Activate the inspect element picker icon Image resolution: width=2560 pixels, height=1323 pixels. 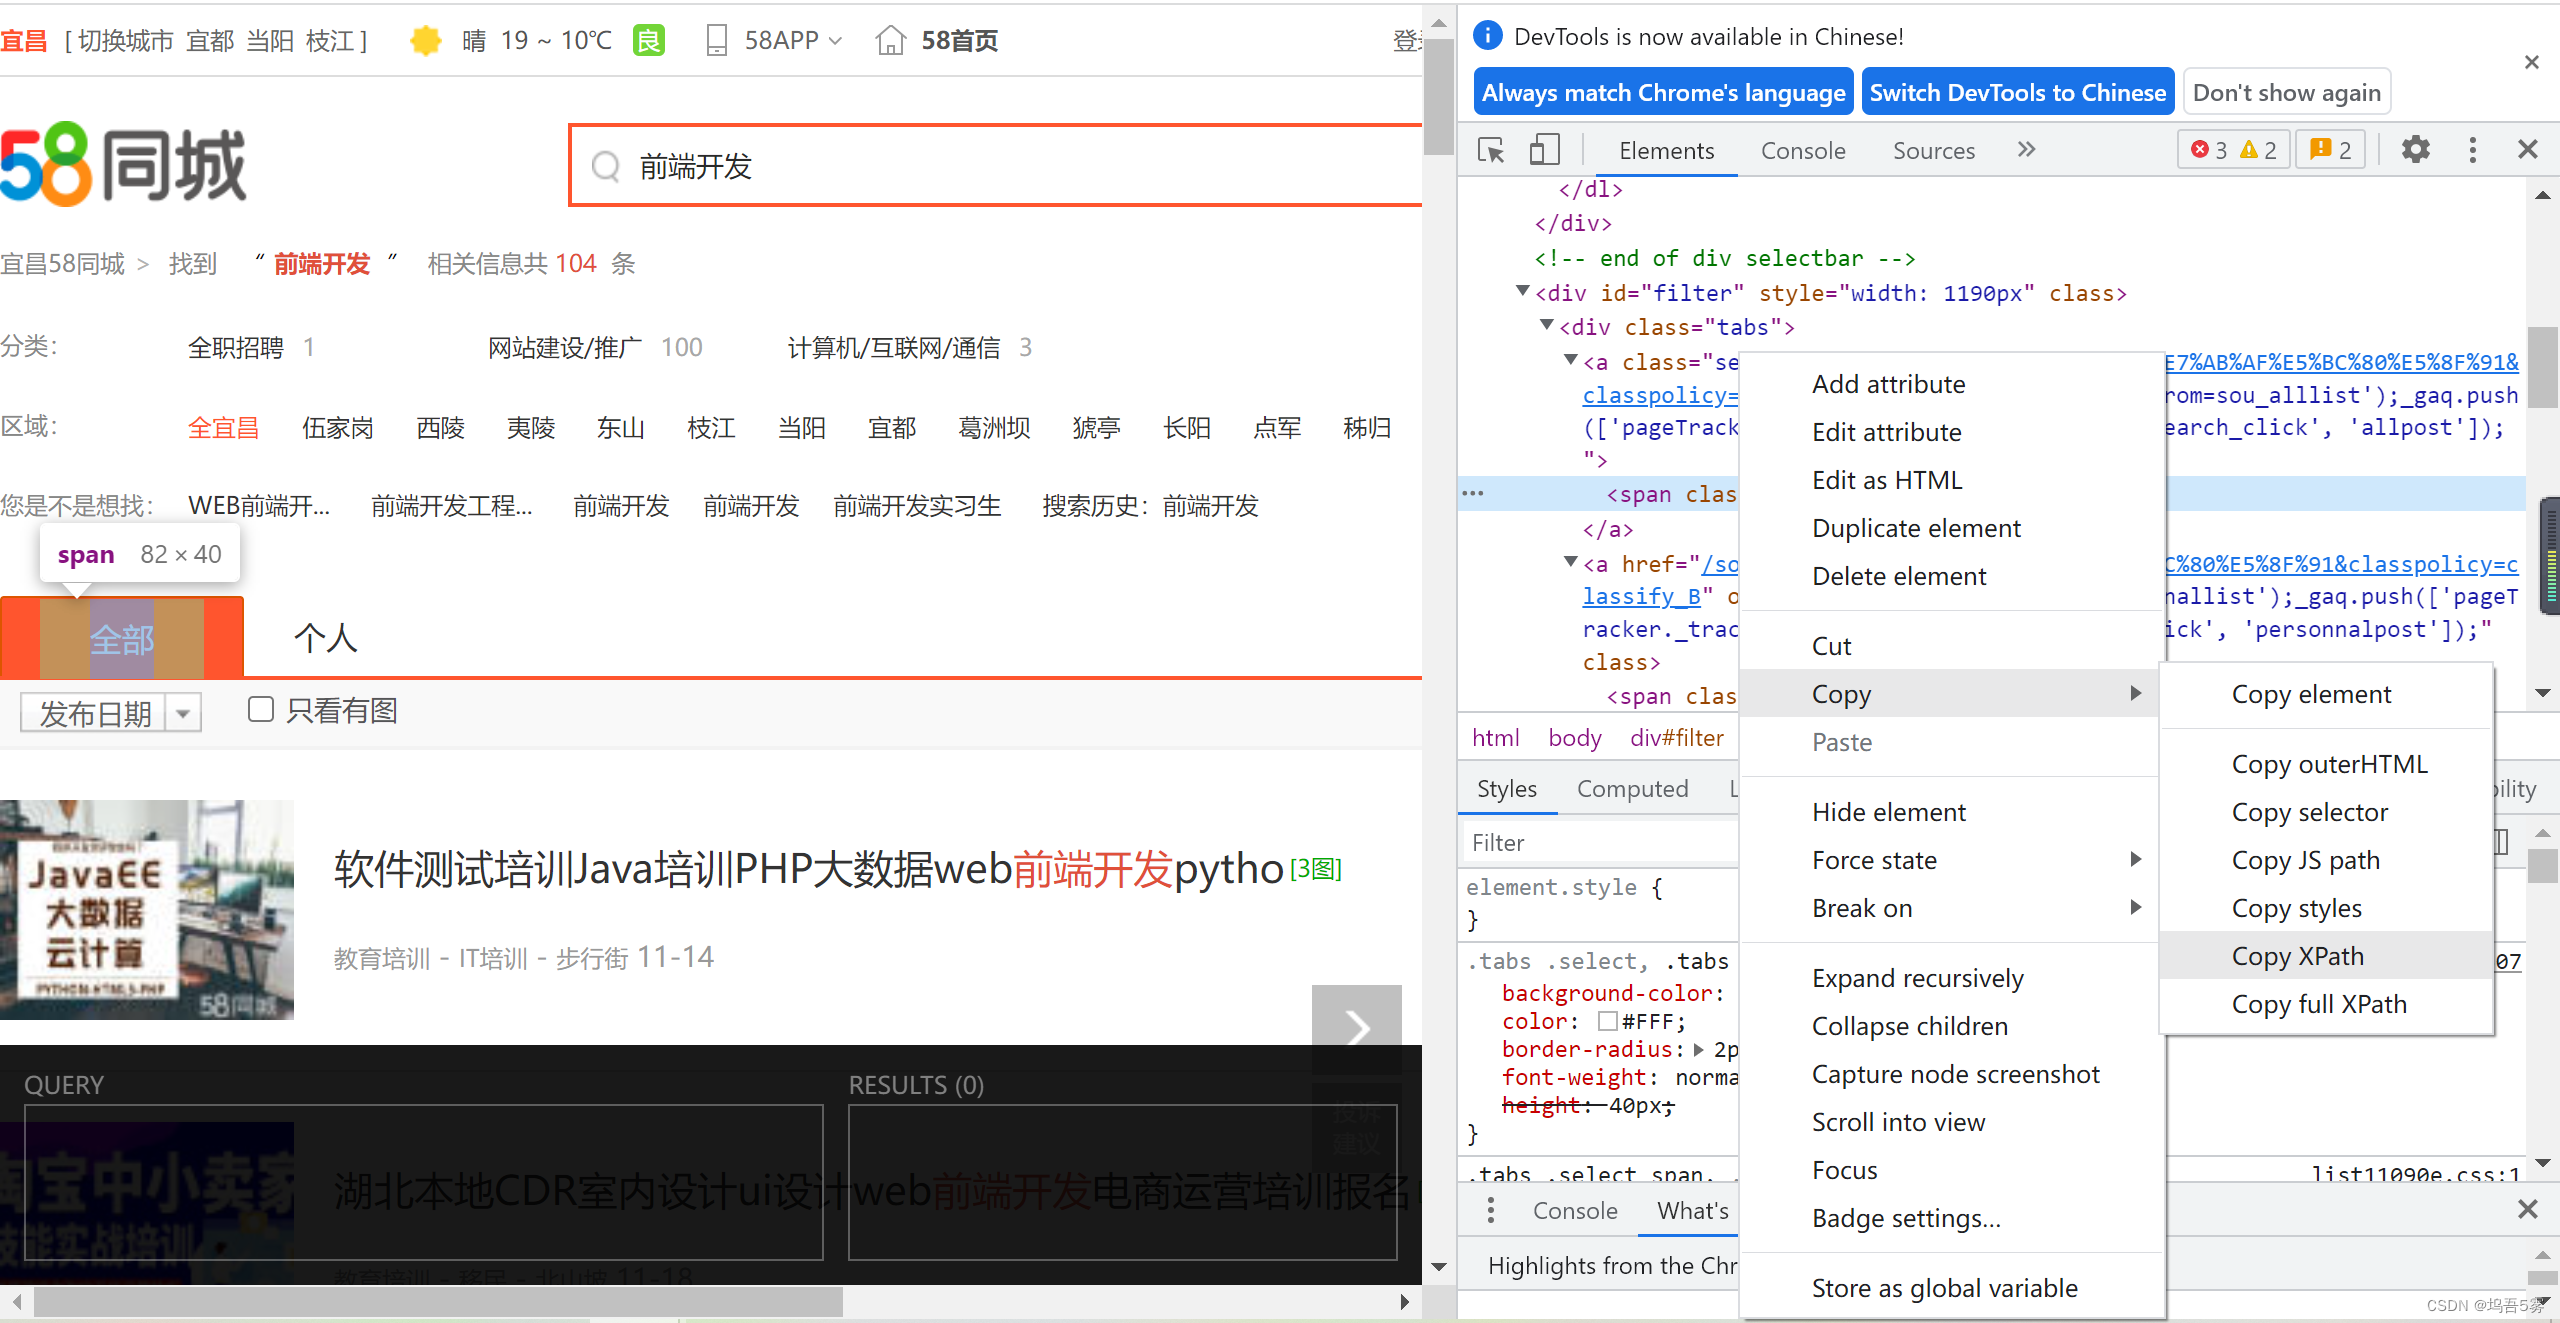pyautogui.click(x=1491, y=150)
